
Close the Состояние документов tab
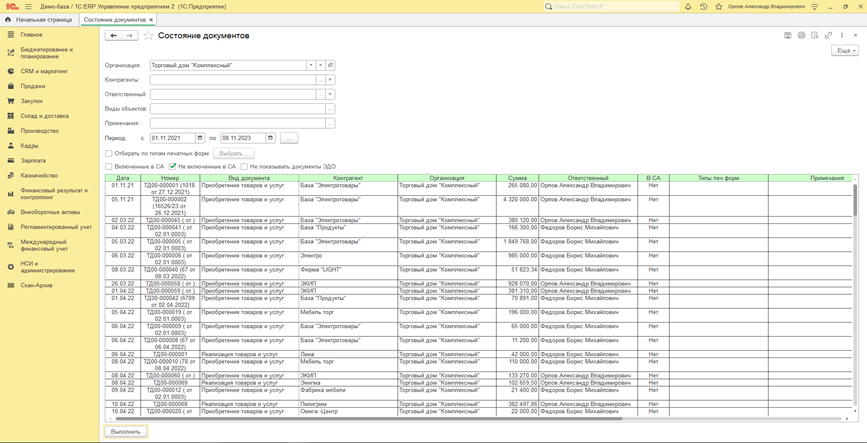tap(152, 20)
